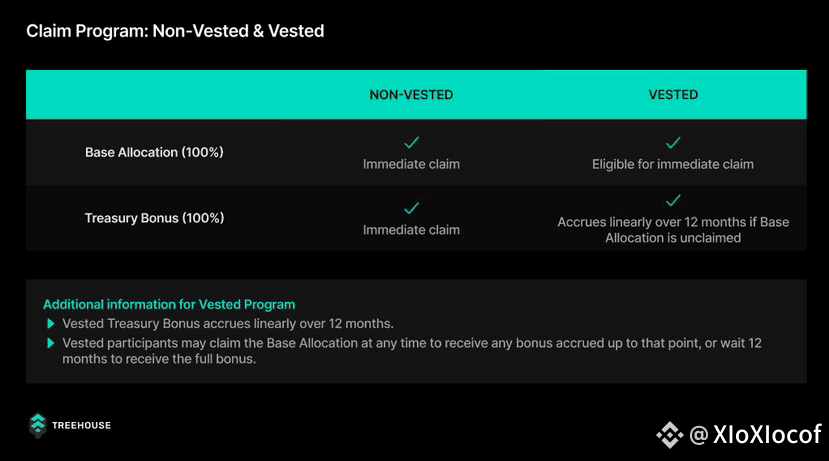The width and height of the screenshot is (829, 461).
Task: Click the Vested Base Allocation checkmark
Action: coord(673,142)
